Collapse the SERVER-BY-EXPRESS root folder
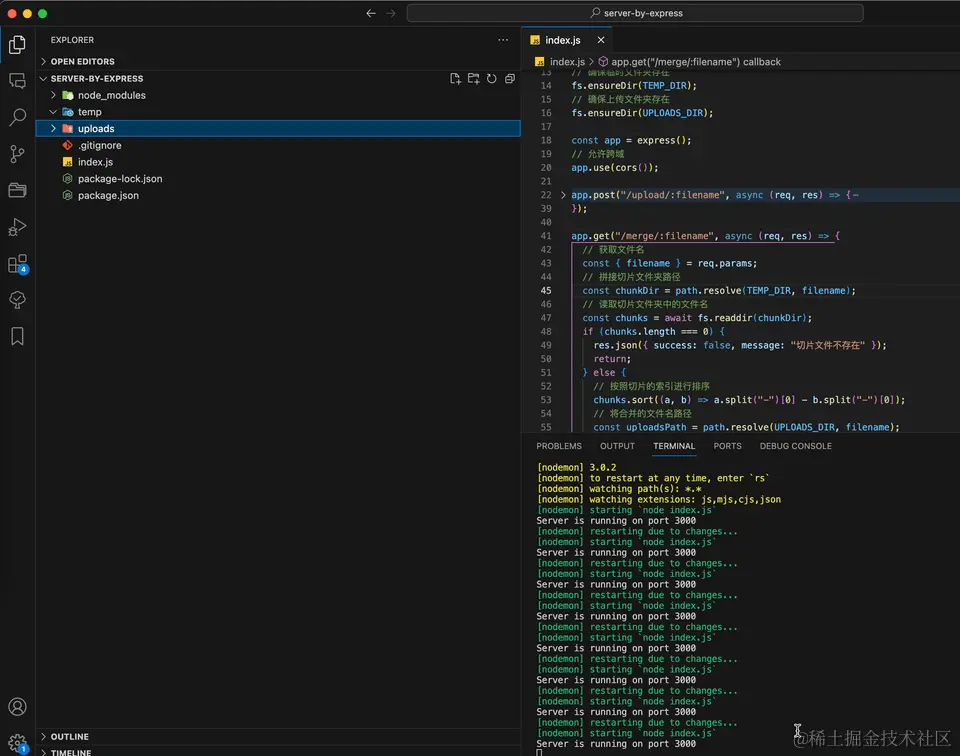This screenshot has width=960, height=756. 43,78
